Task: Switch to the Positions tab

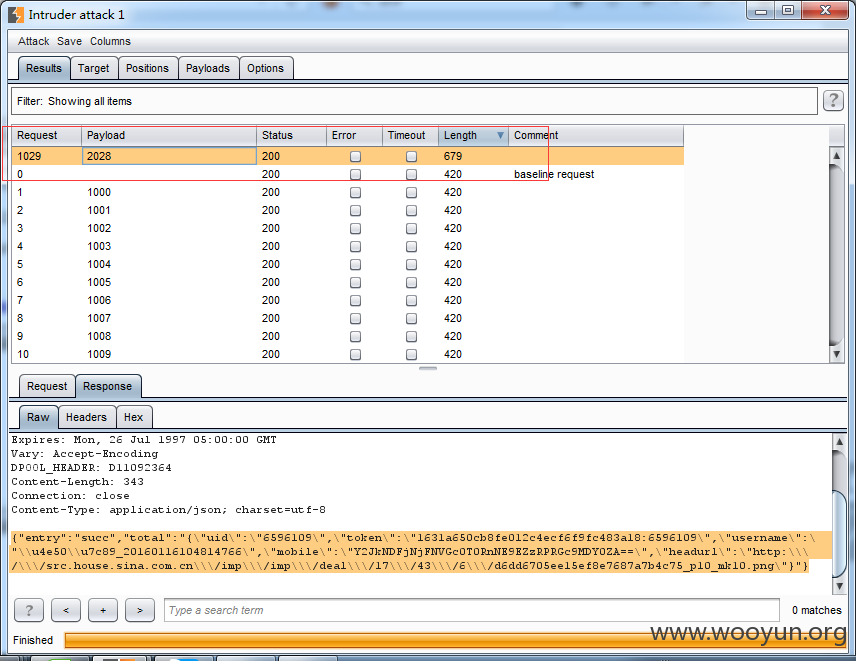Action: pyautogui.click(x=147, y=68)
